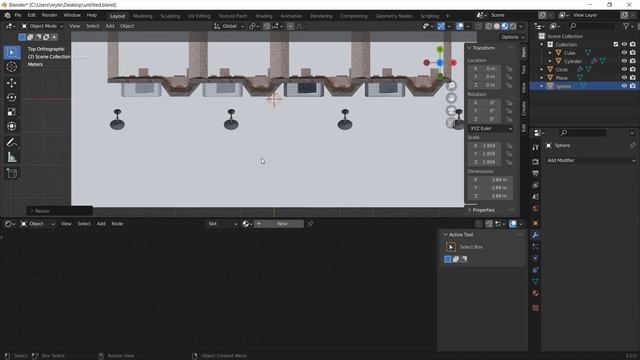Open the Node menu in shader editor
640x360 pixels.
pos(117,224)
